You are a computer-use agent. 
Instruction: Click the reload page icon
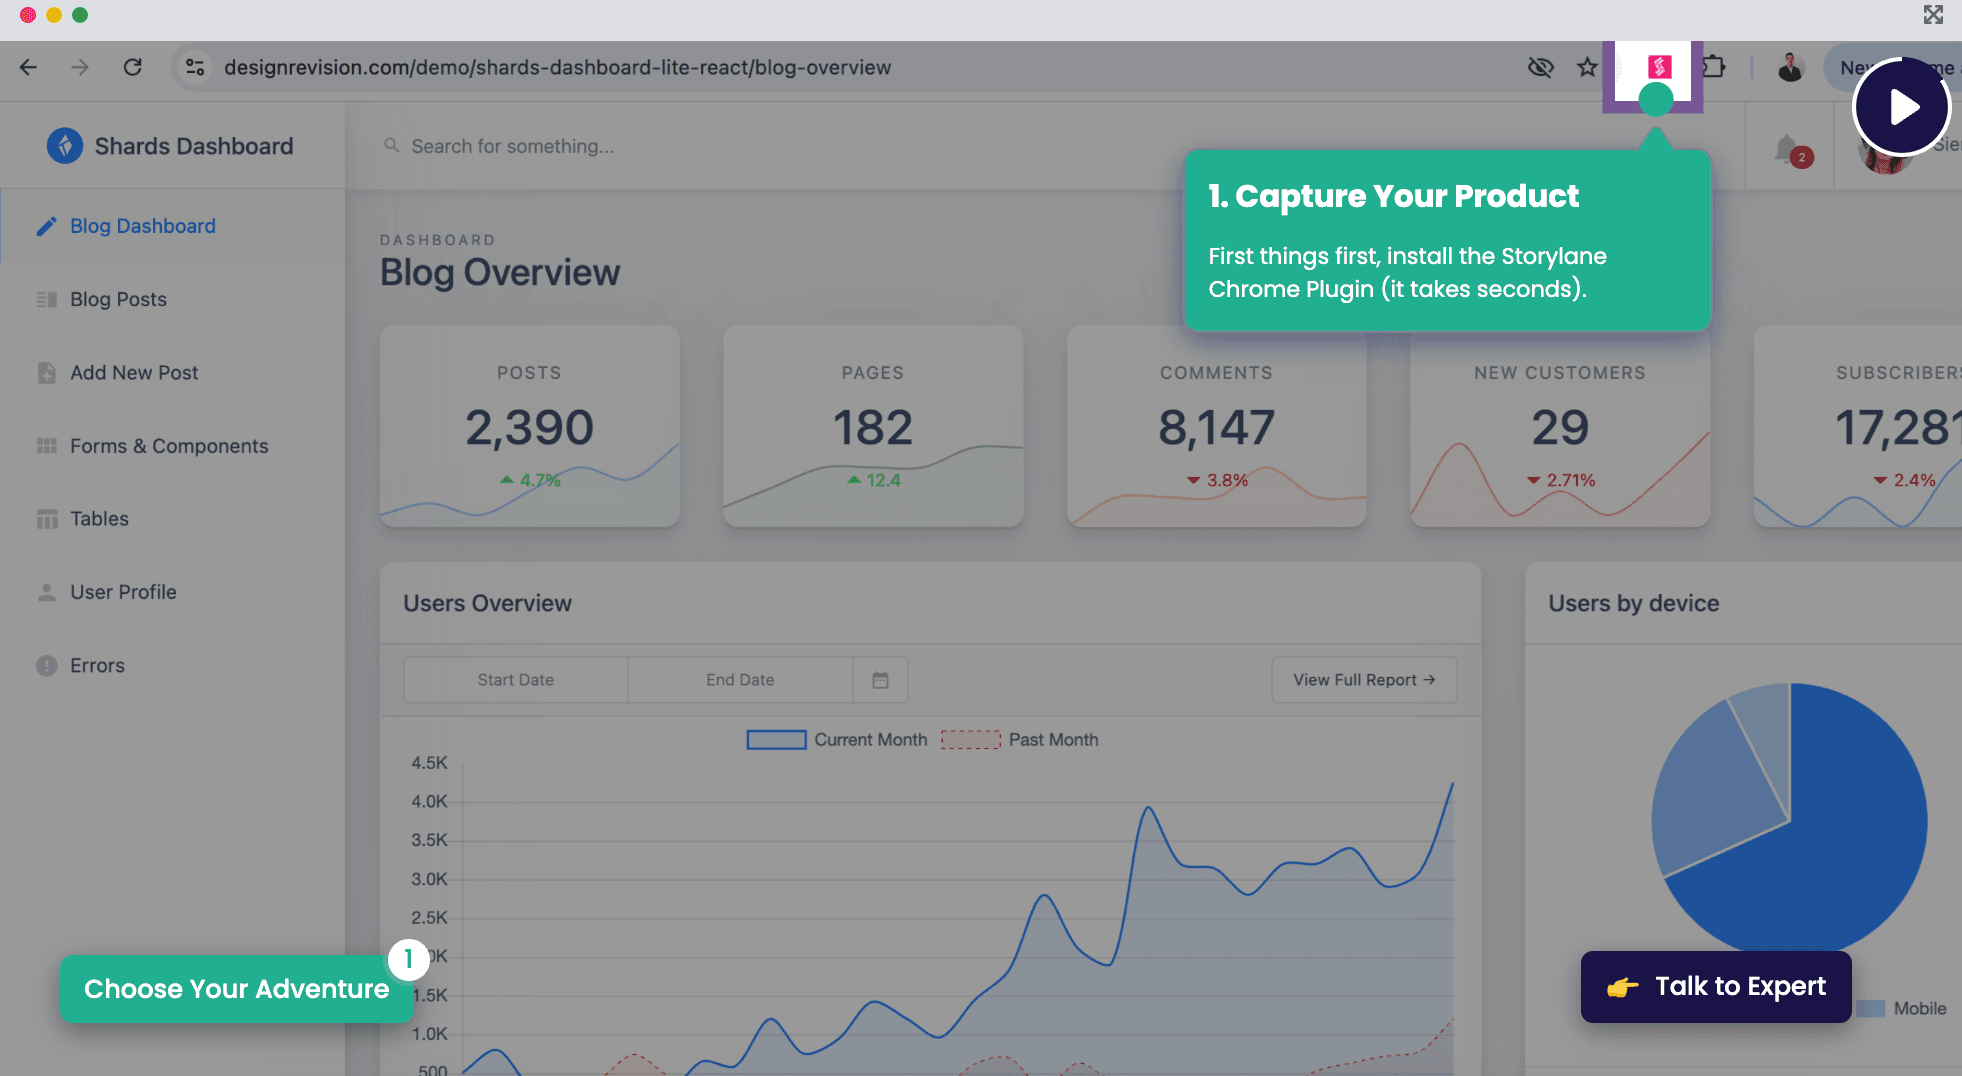pos(132,67)
